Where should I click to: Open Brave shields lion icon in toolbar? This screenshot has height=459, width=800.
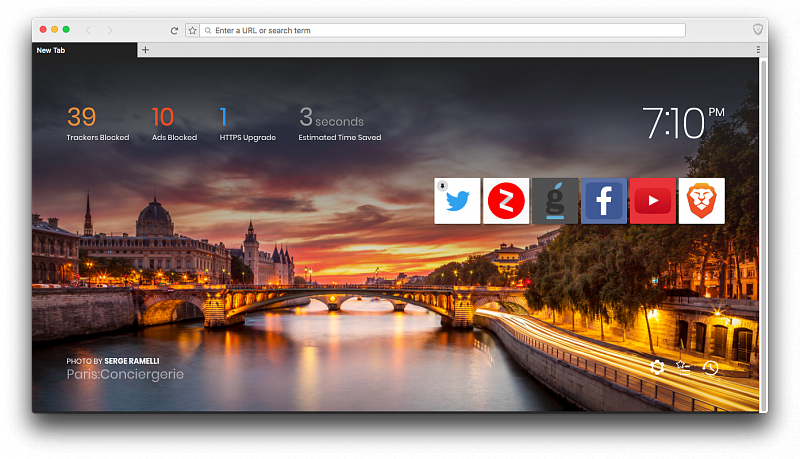758,30
